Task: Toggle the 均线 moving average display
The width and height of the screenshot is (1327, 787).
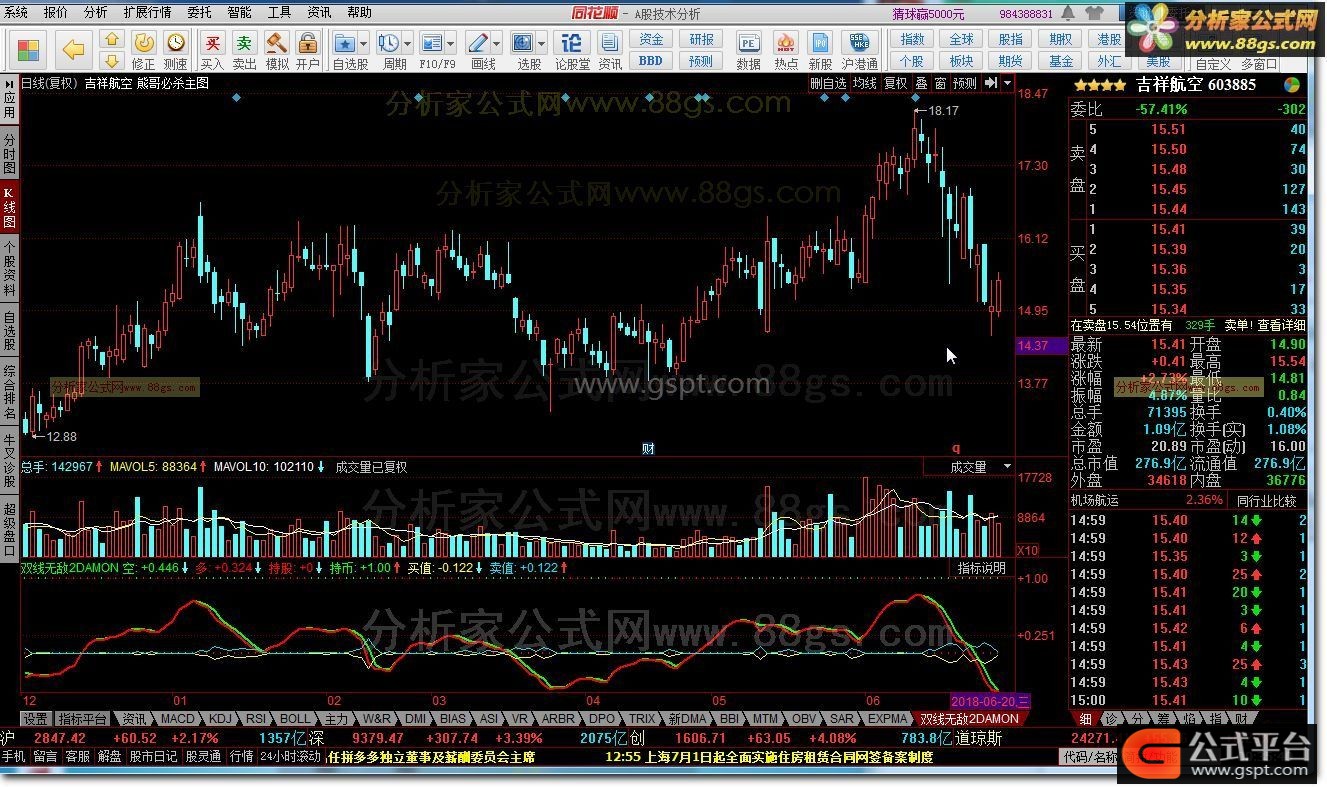Action: click(865, 84)
